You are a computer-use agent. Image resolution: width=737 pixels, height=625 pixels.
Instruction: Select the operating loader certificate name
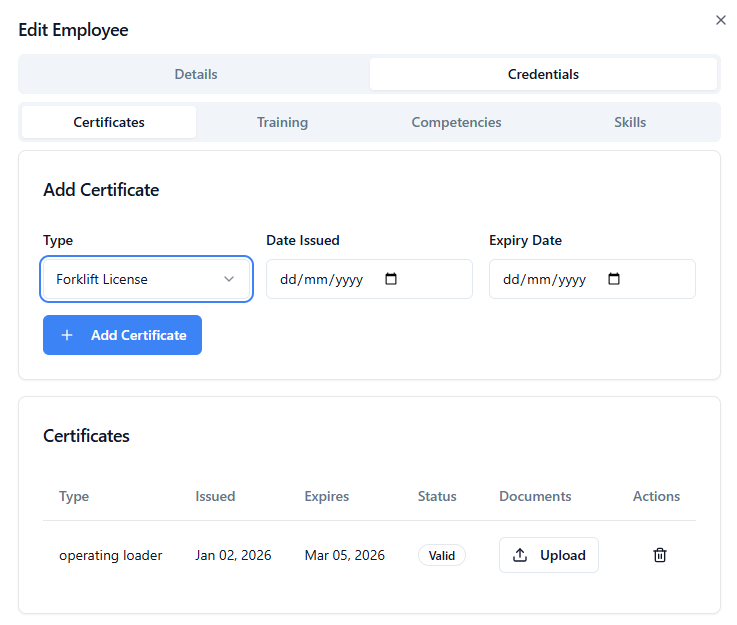(x=110, y=555)
